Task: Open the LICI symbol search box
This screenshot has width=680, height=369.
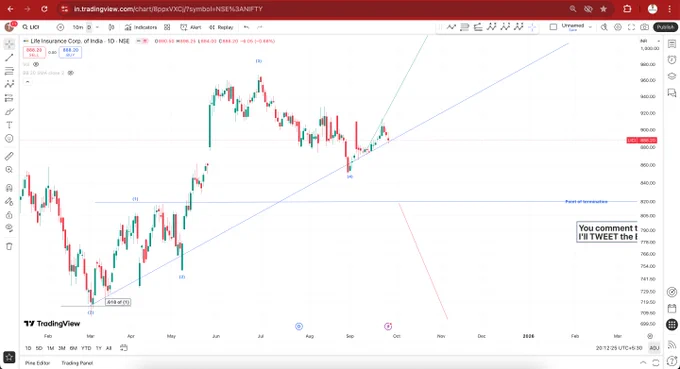Action: [31, 27]
